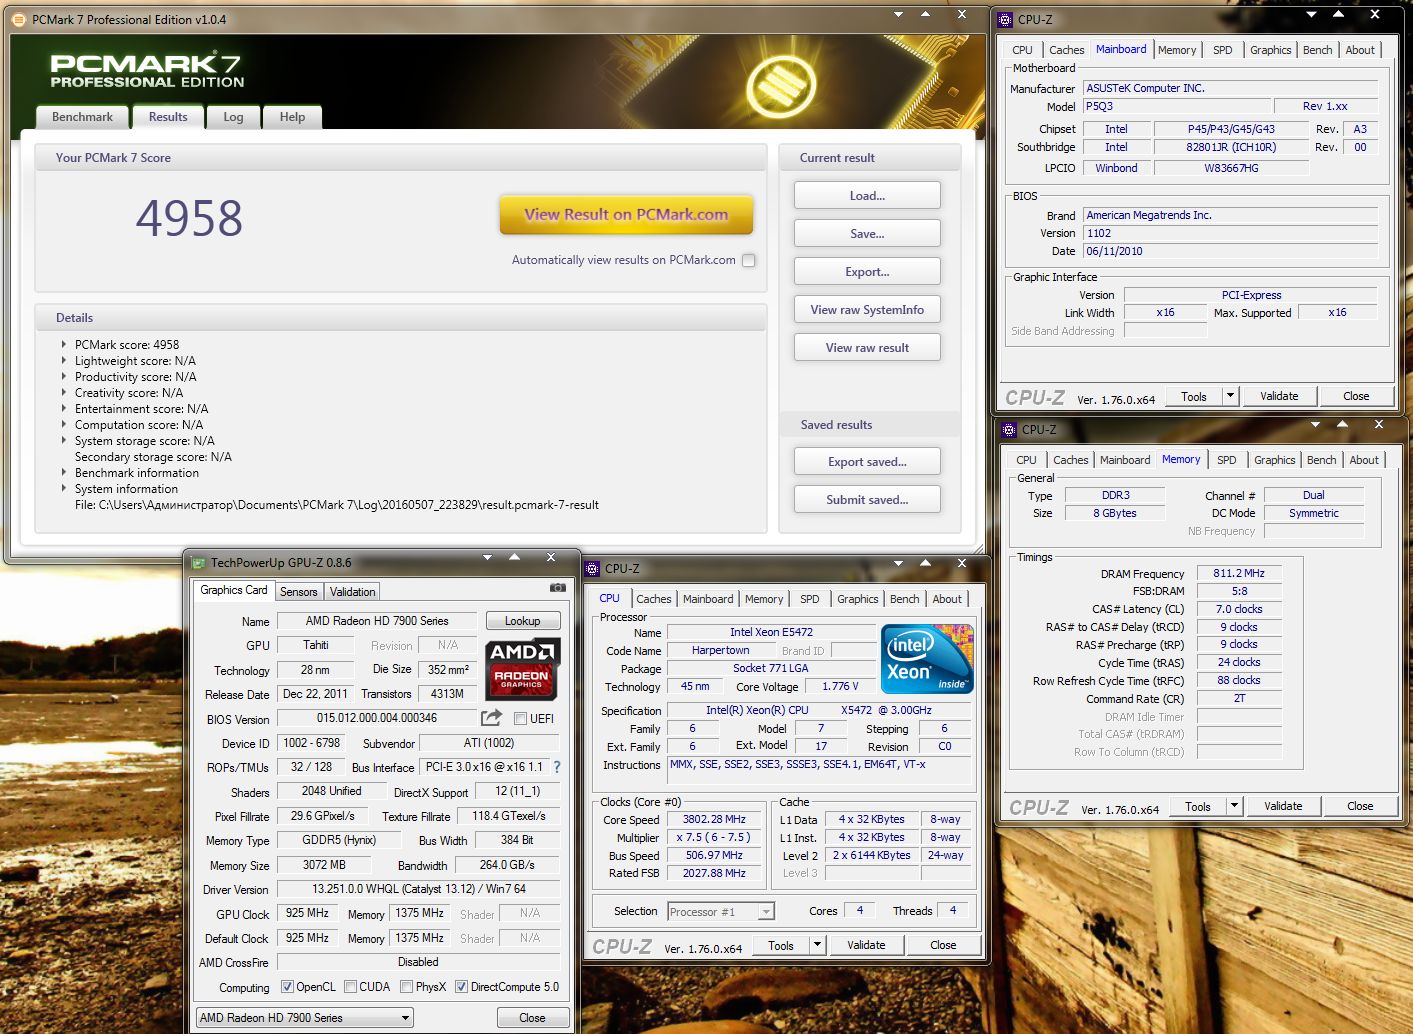Image resolution: width=1413 pixels, height=1034 pixels.
Task: Click the Lookup button in GPU-Z
Action: (x=522, y=621)
